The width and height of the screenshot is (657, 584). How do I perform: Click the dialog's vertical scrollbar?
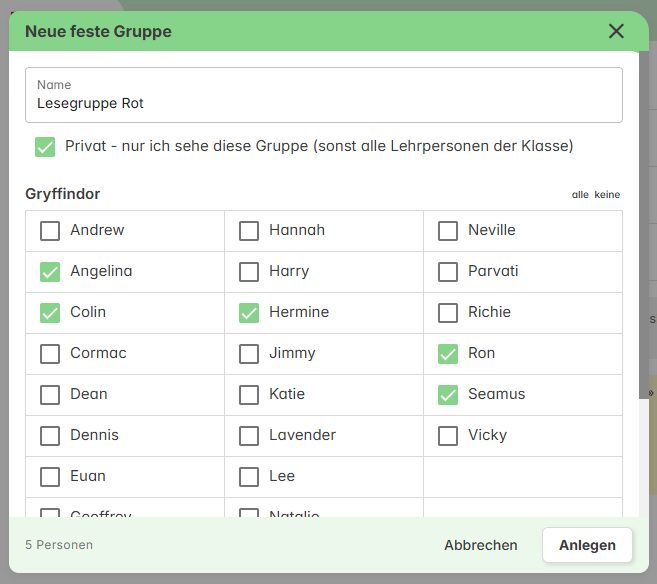(644, 225)
